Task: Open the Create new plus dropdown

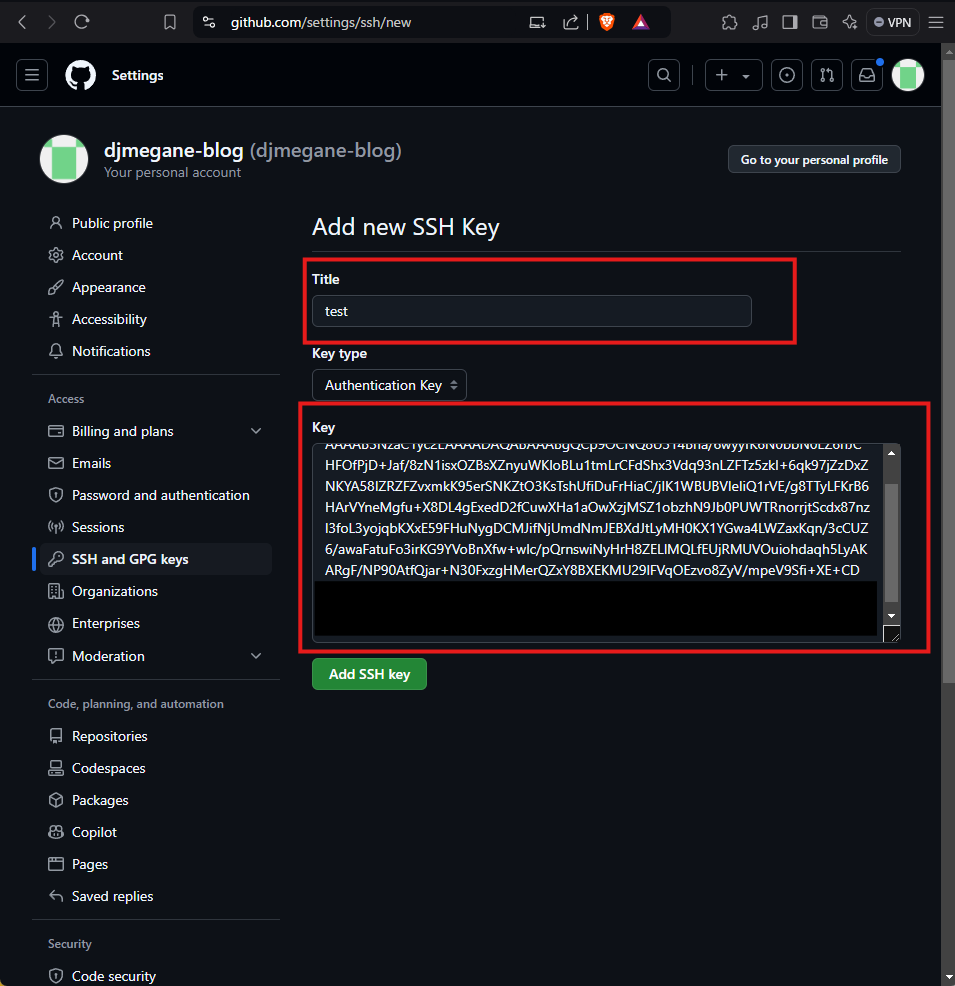Action: pyautogui.click(x=733, y=75)
